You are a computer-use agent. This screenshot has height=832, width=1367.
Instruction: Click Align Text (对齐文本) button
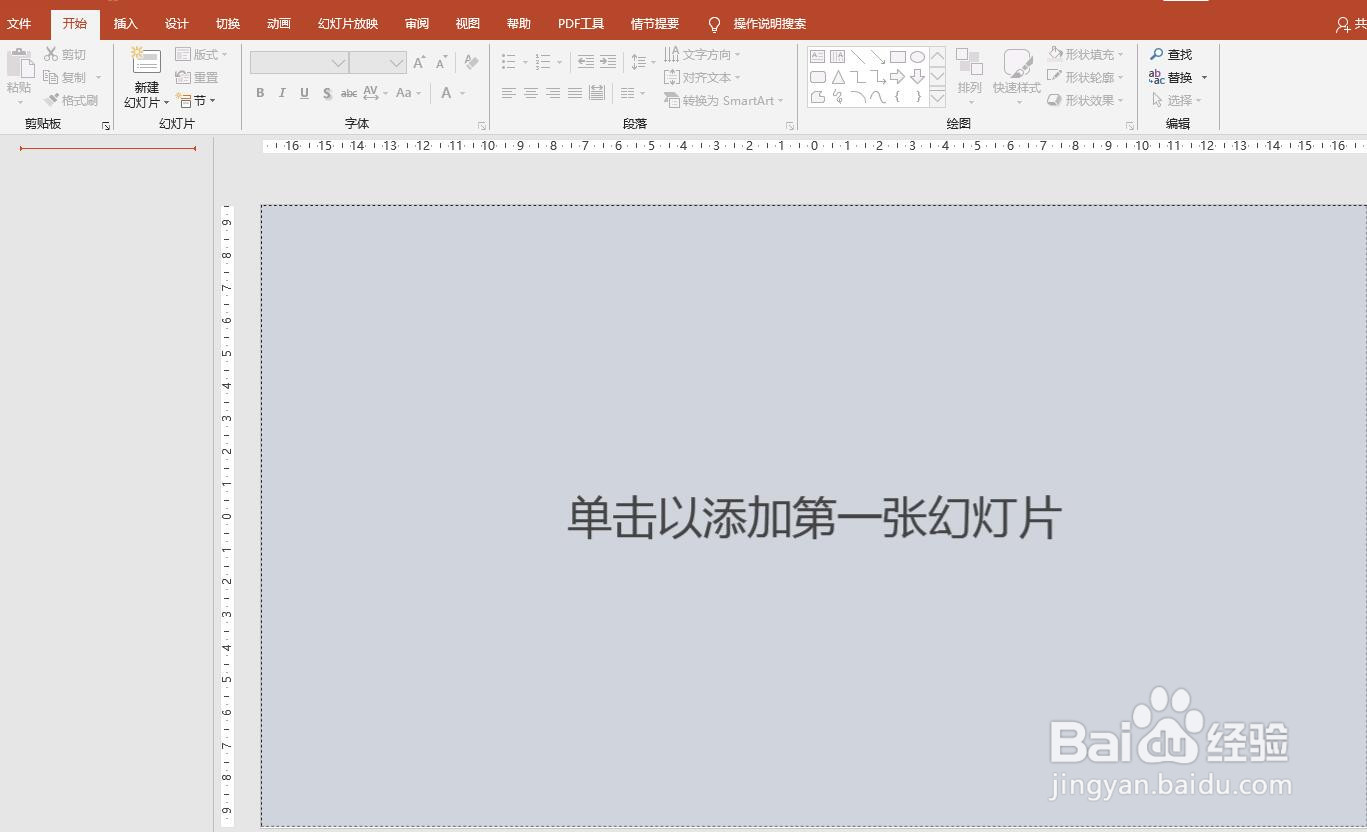[703, 77]
